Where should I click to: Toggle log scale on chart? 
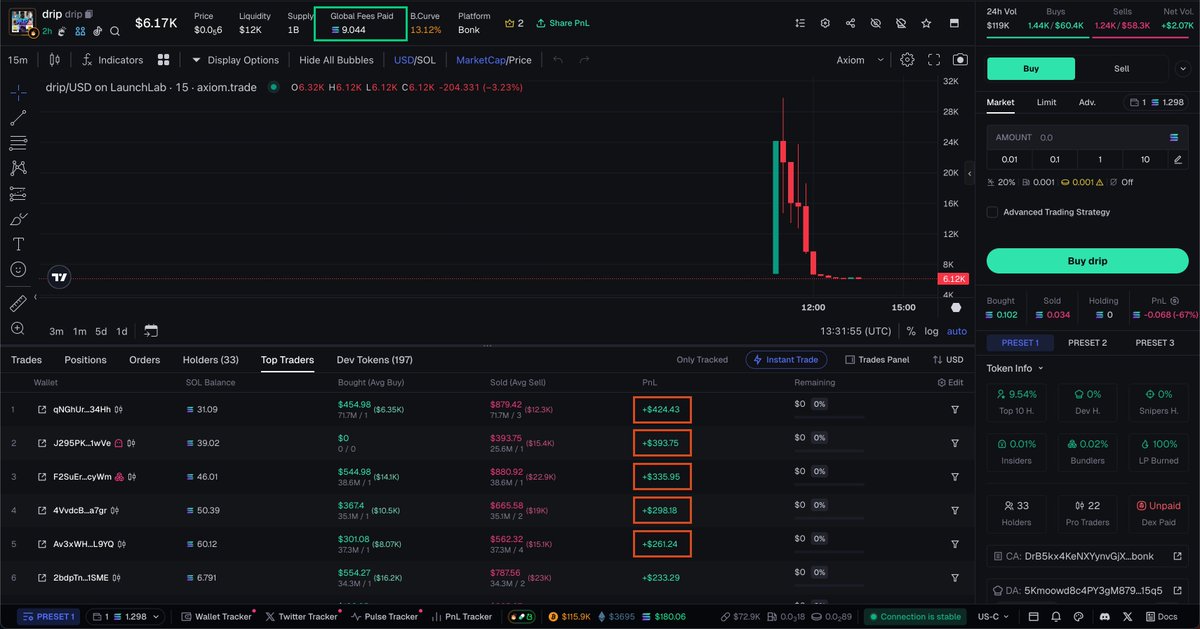932,331
